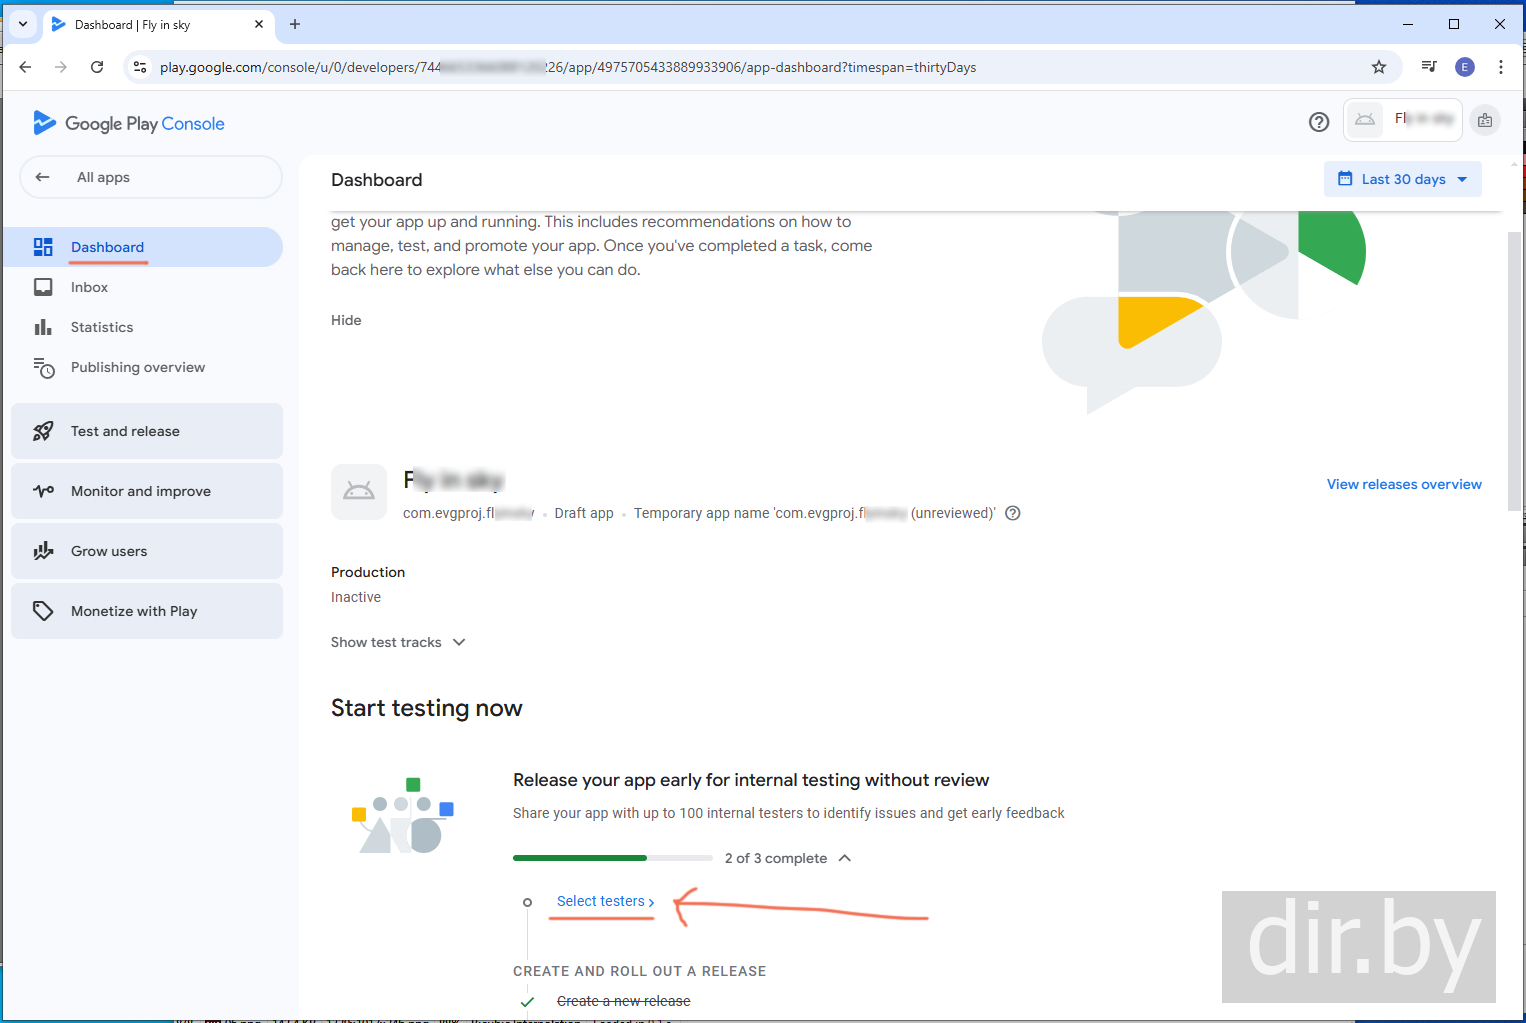This screenshot has height=1023, width=1526.
Task: Open the Chrome media control icon
Action: click(x=1429, y=67)
